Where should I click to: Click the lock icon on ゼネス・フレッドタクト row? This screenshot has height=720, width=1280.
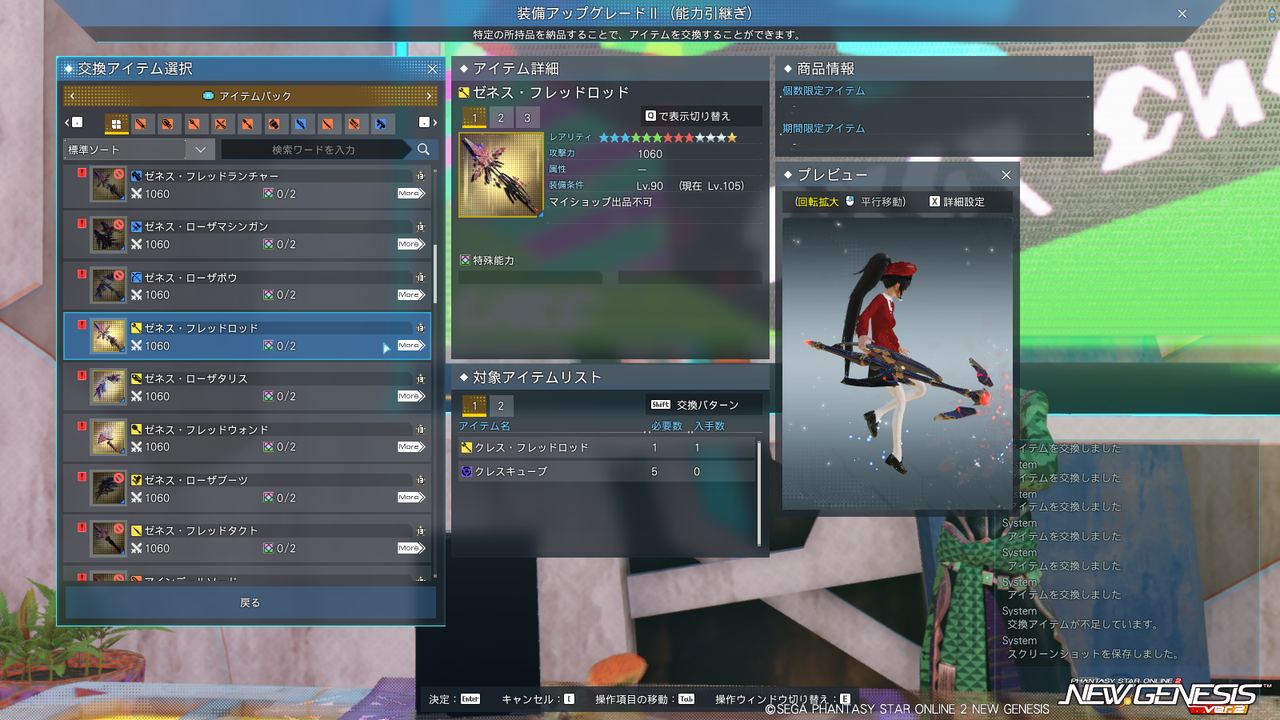[420, 531]
